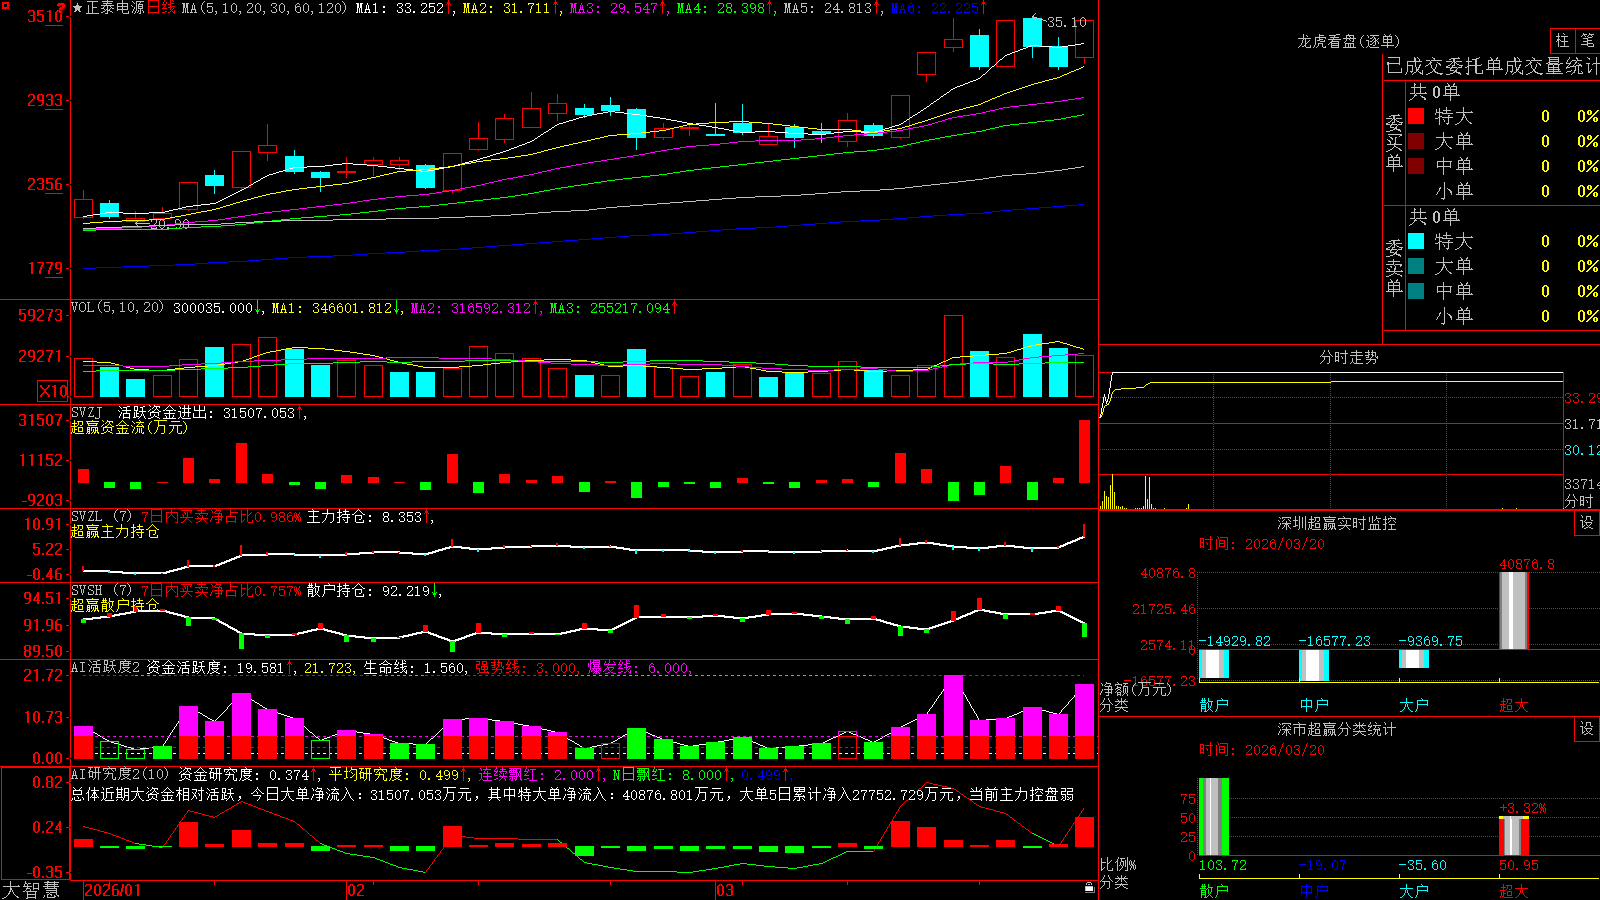Select the 03 month marker on timeline
This screenshot has width=1600, height=900.
(x=724, y=890)
